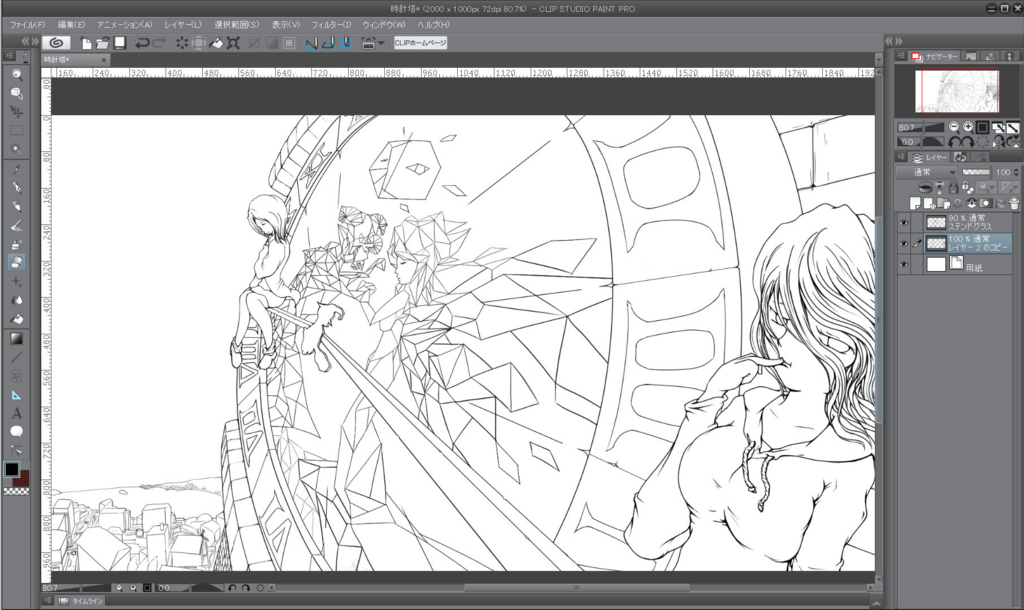Open the CLIP STUDIO launcher icon
The width and height of the screenshot is (1024, 610).
(57, 42)
